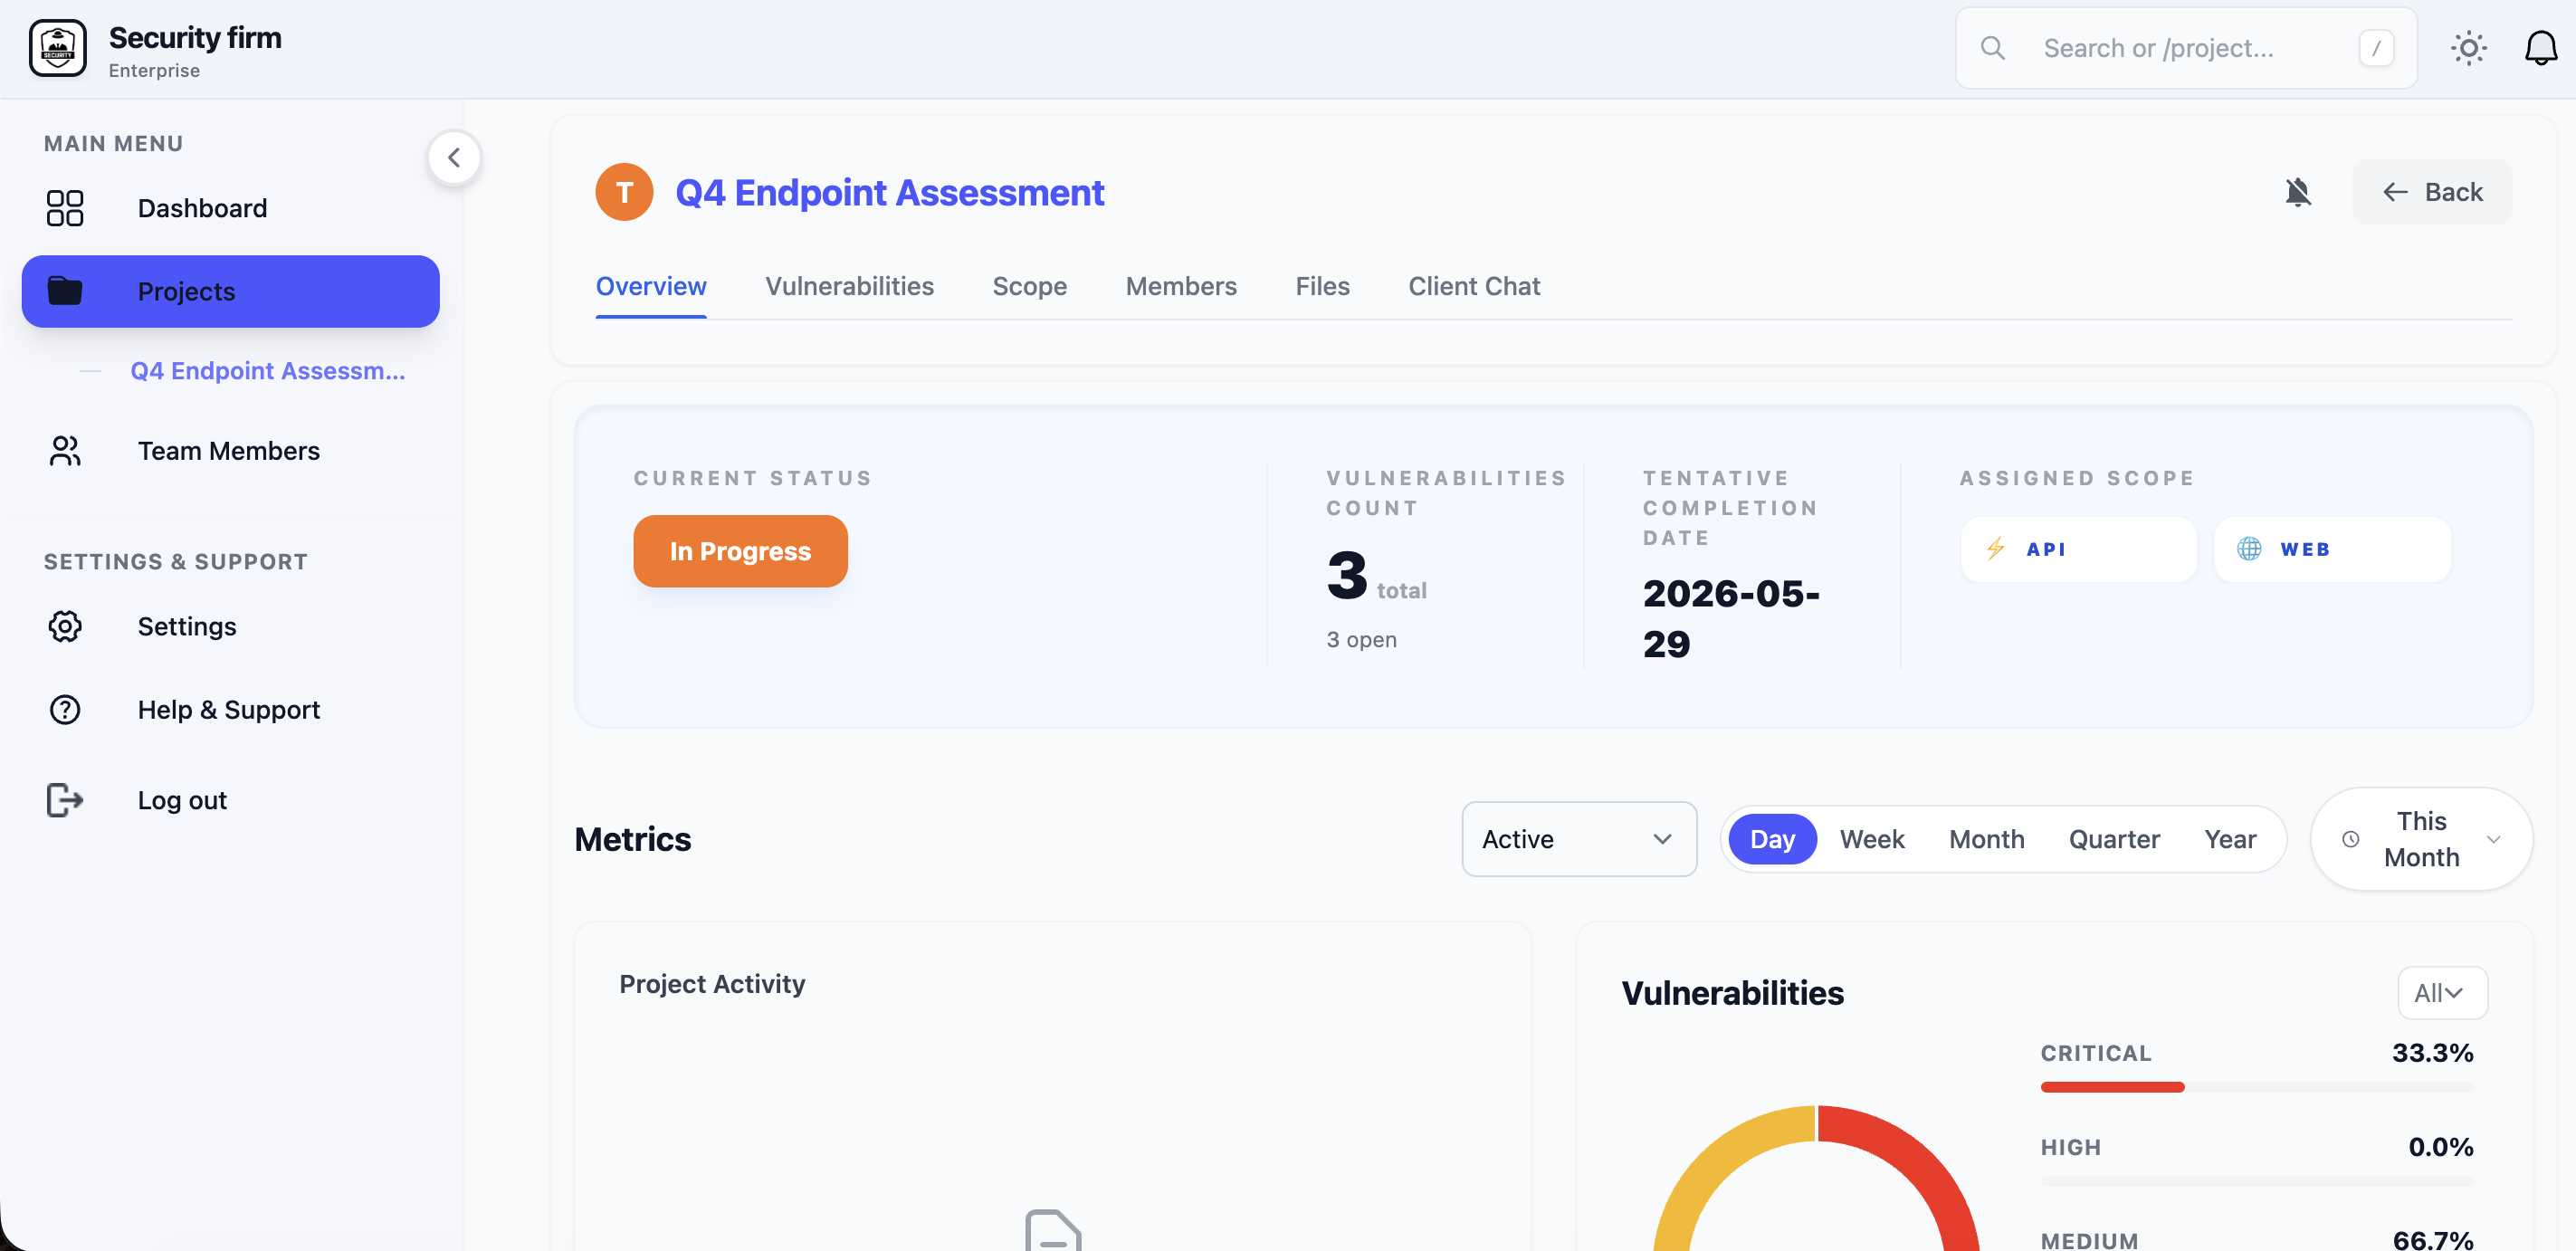This screenshot has height=1251, width=2576.
Task: Click the Search or /project input field
Action: click(2186, 48)
